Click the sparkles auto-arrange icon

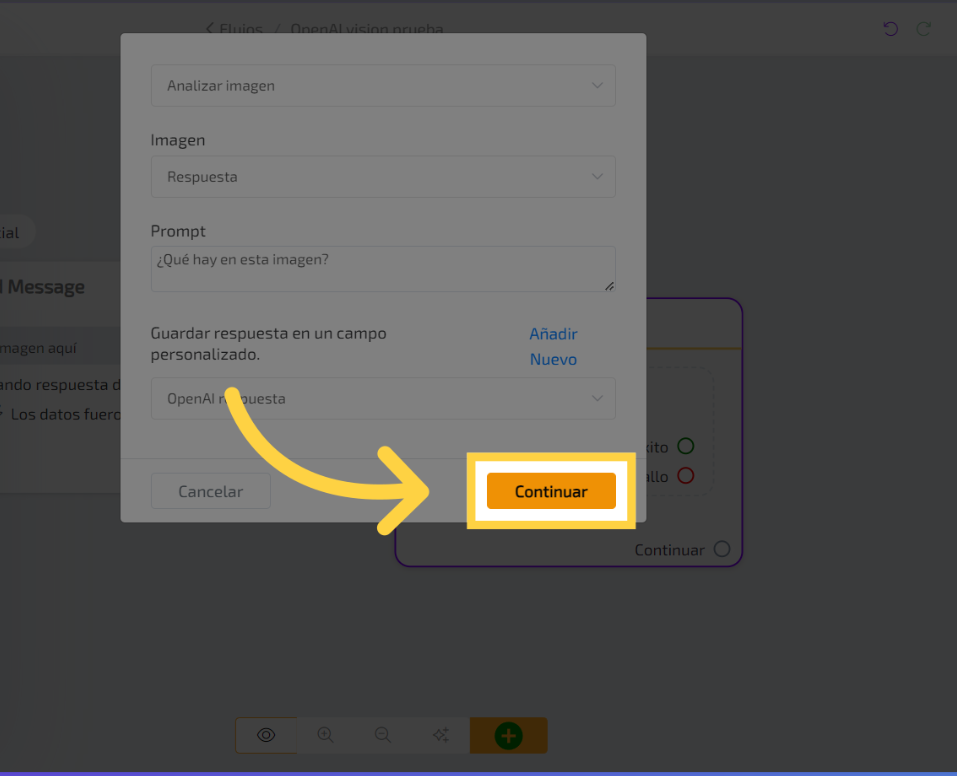tap(440, 735)
